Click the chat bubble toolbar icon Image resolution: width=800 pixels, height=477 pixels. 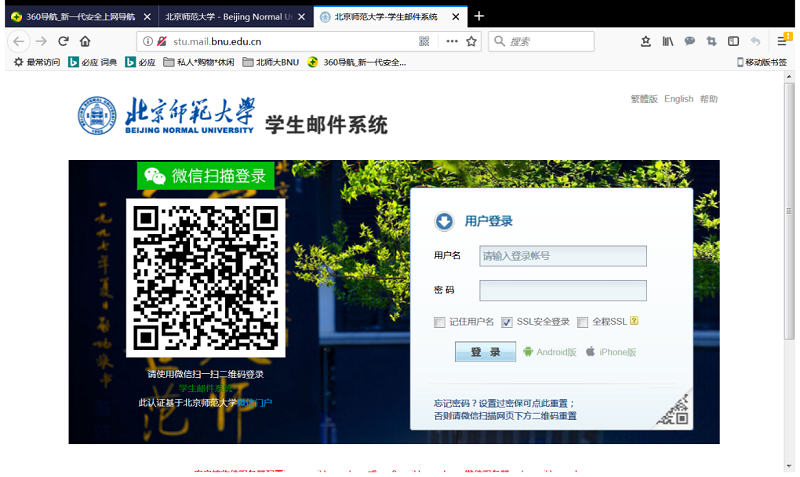click(x=690, y=41)
